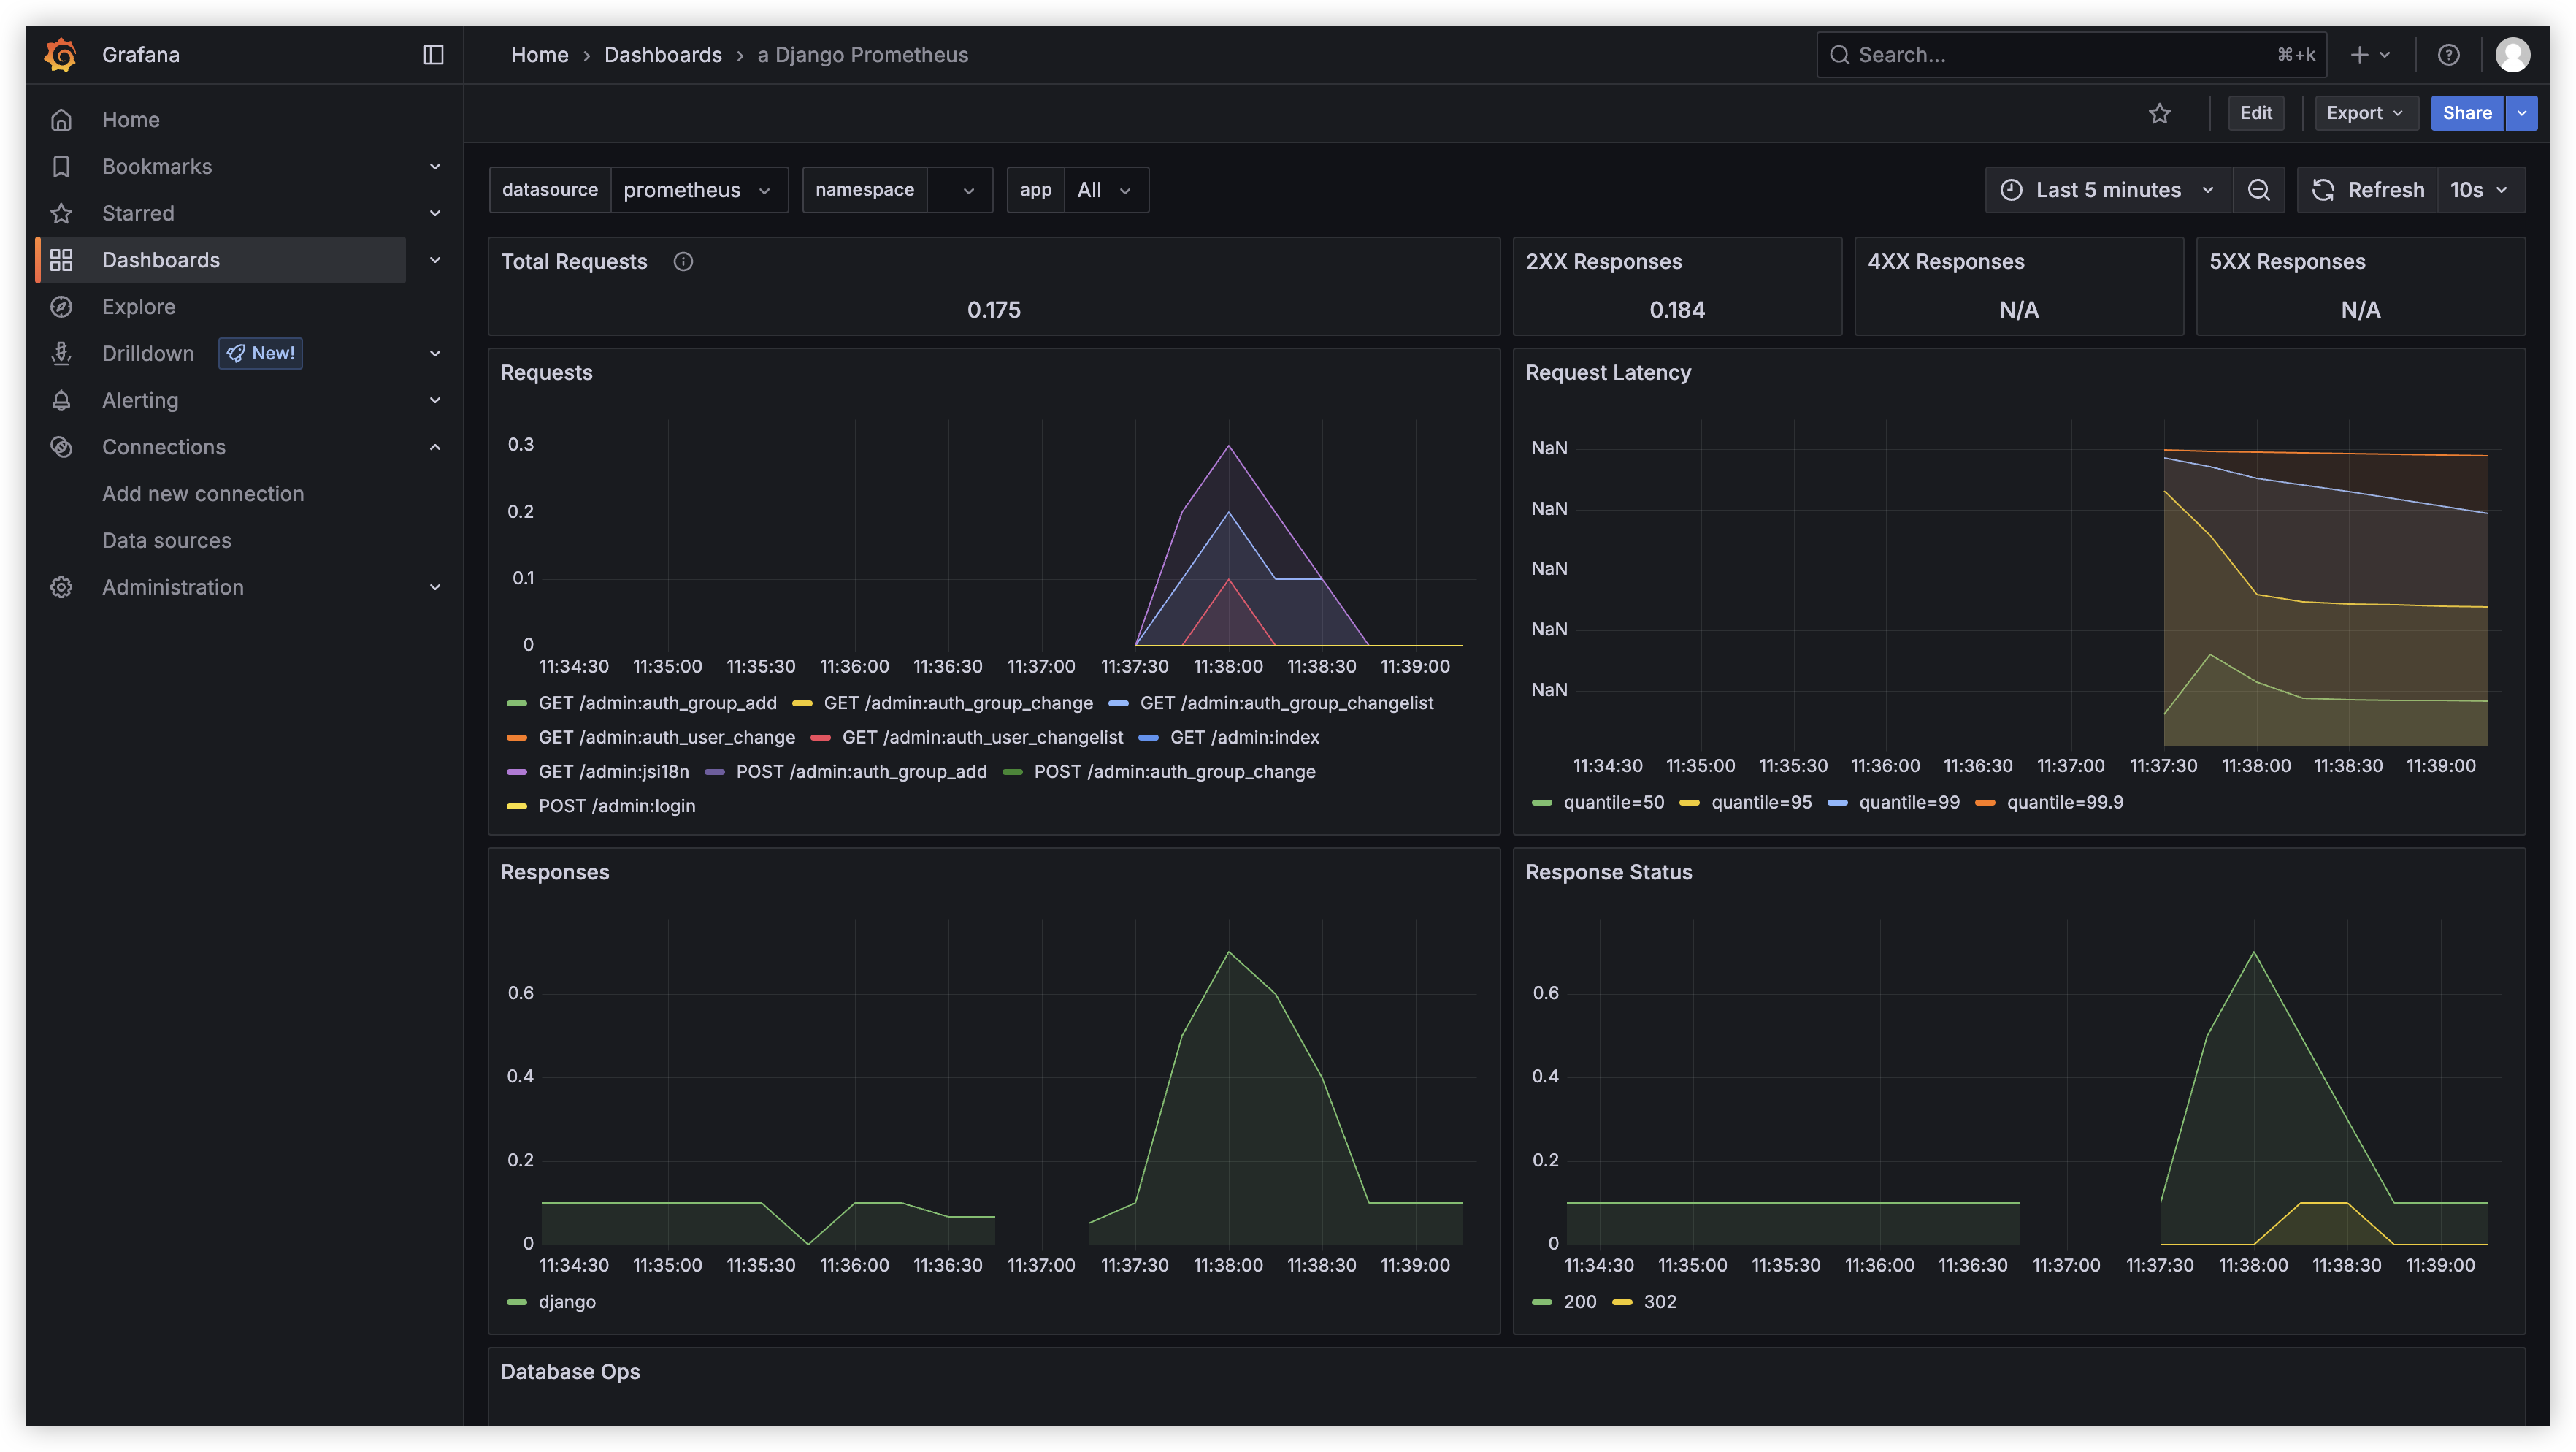Open the app All dropdown
Screen dimensions: 2576x1452
tap(1106, 190)
